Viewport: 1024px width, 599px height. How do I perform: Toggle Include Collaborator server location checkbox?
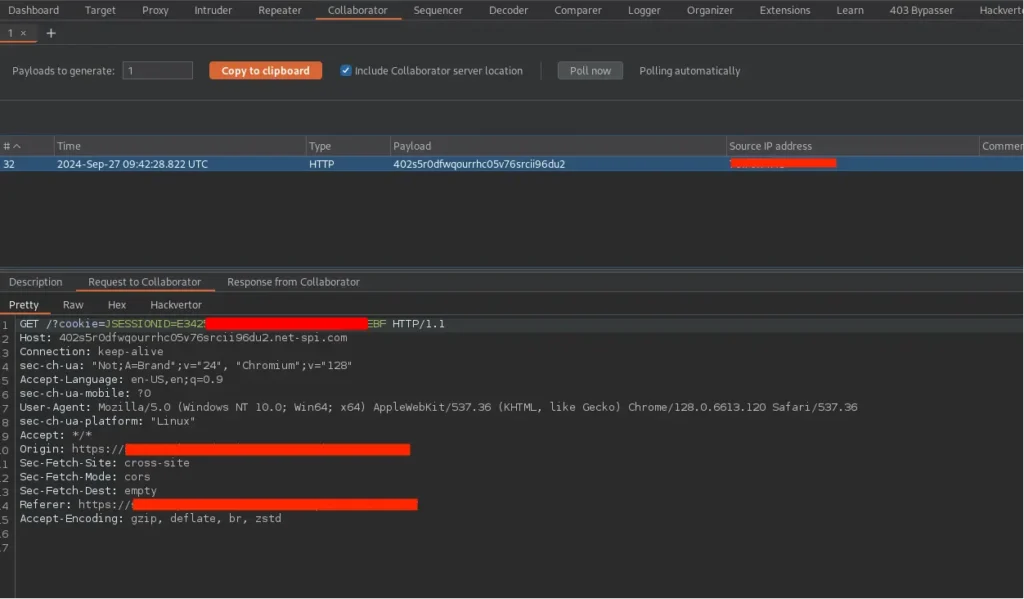(345, 71)
